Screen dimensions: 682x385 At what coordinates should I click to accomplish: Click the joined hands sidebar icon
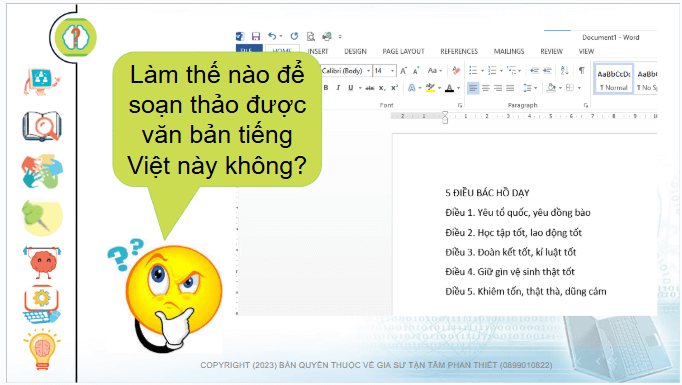click(42, 171)
